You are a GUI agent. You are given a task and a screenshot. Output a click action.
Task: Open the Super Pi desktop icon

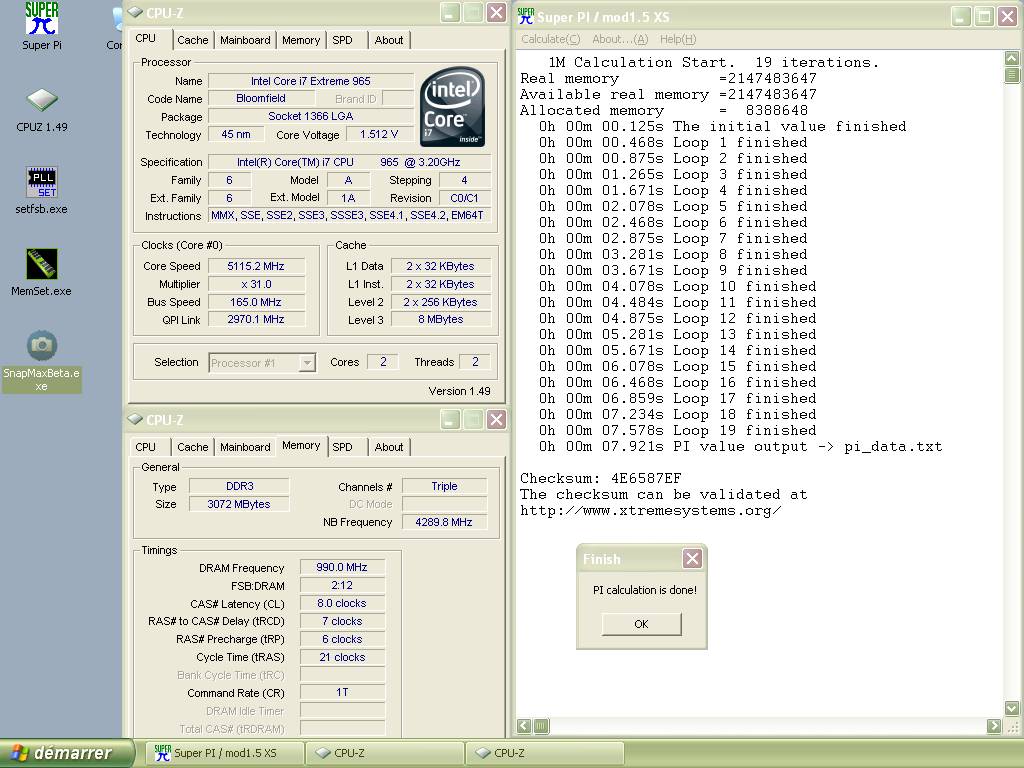click(x=42, y=26)
